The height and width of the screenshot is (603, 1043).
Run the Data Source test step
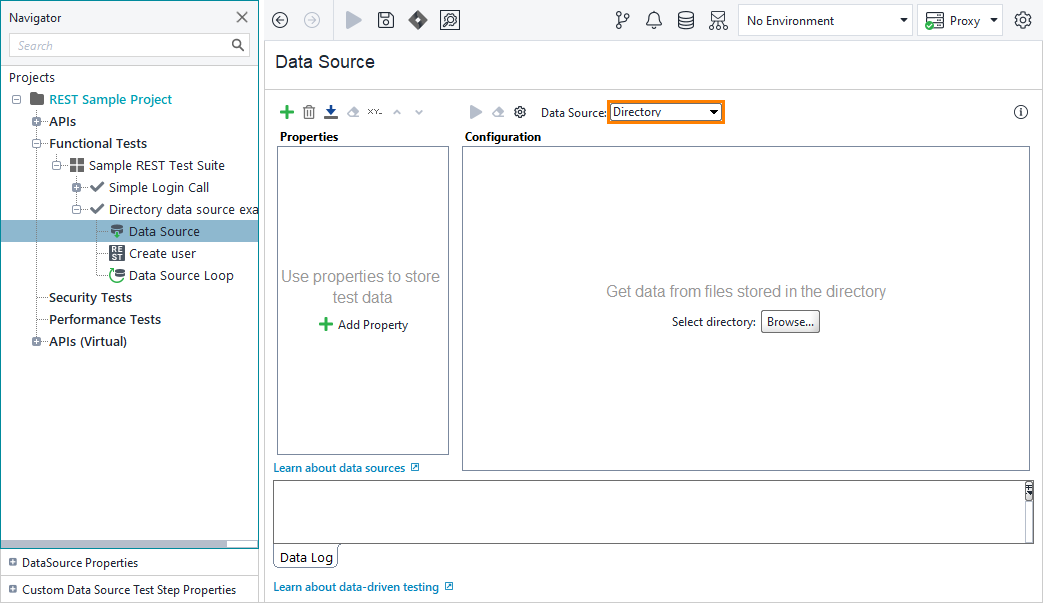tap(475, 111)
